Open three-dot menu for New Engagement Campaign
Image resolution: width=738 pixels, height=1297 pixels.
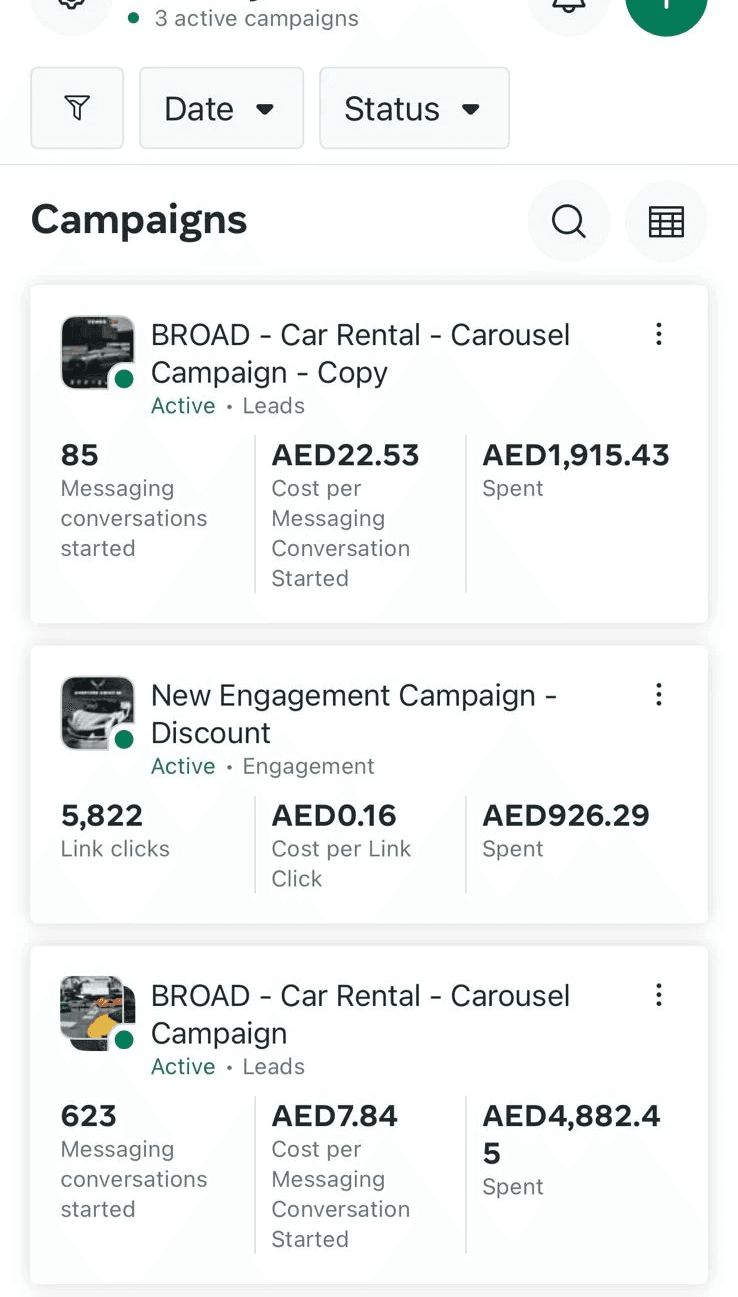(x=658, y=694)
